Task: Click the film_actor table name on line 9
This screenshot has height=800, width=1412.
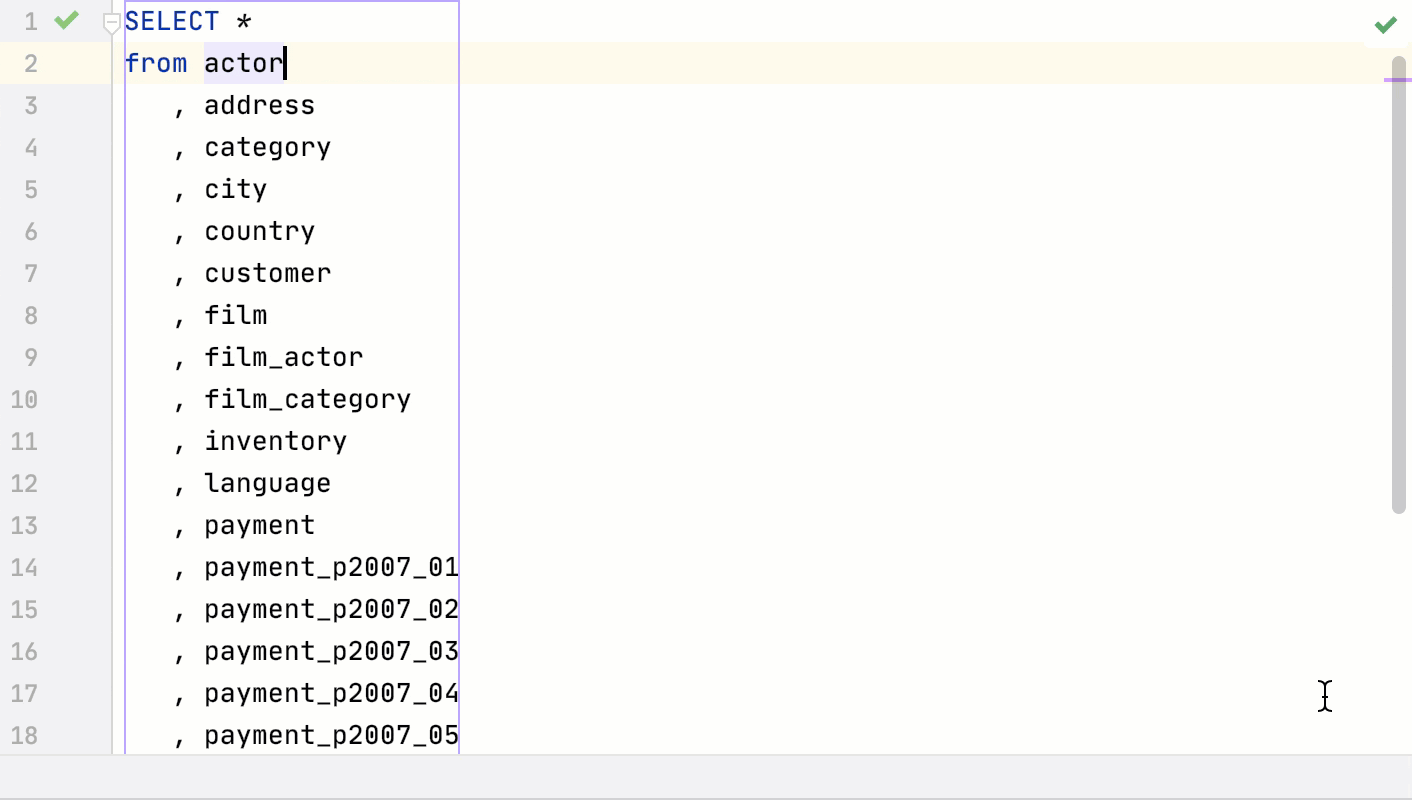Action: 283,356
